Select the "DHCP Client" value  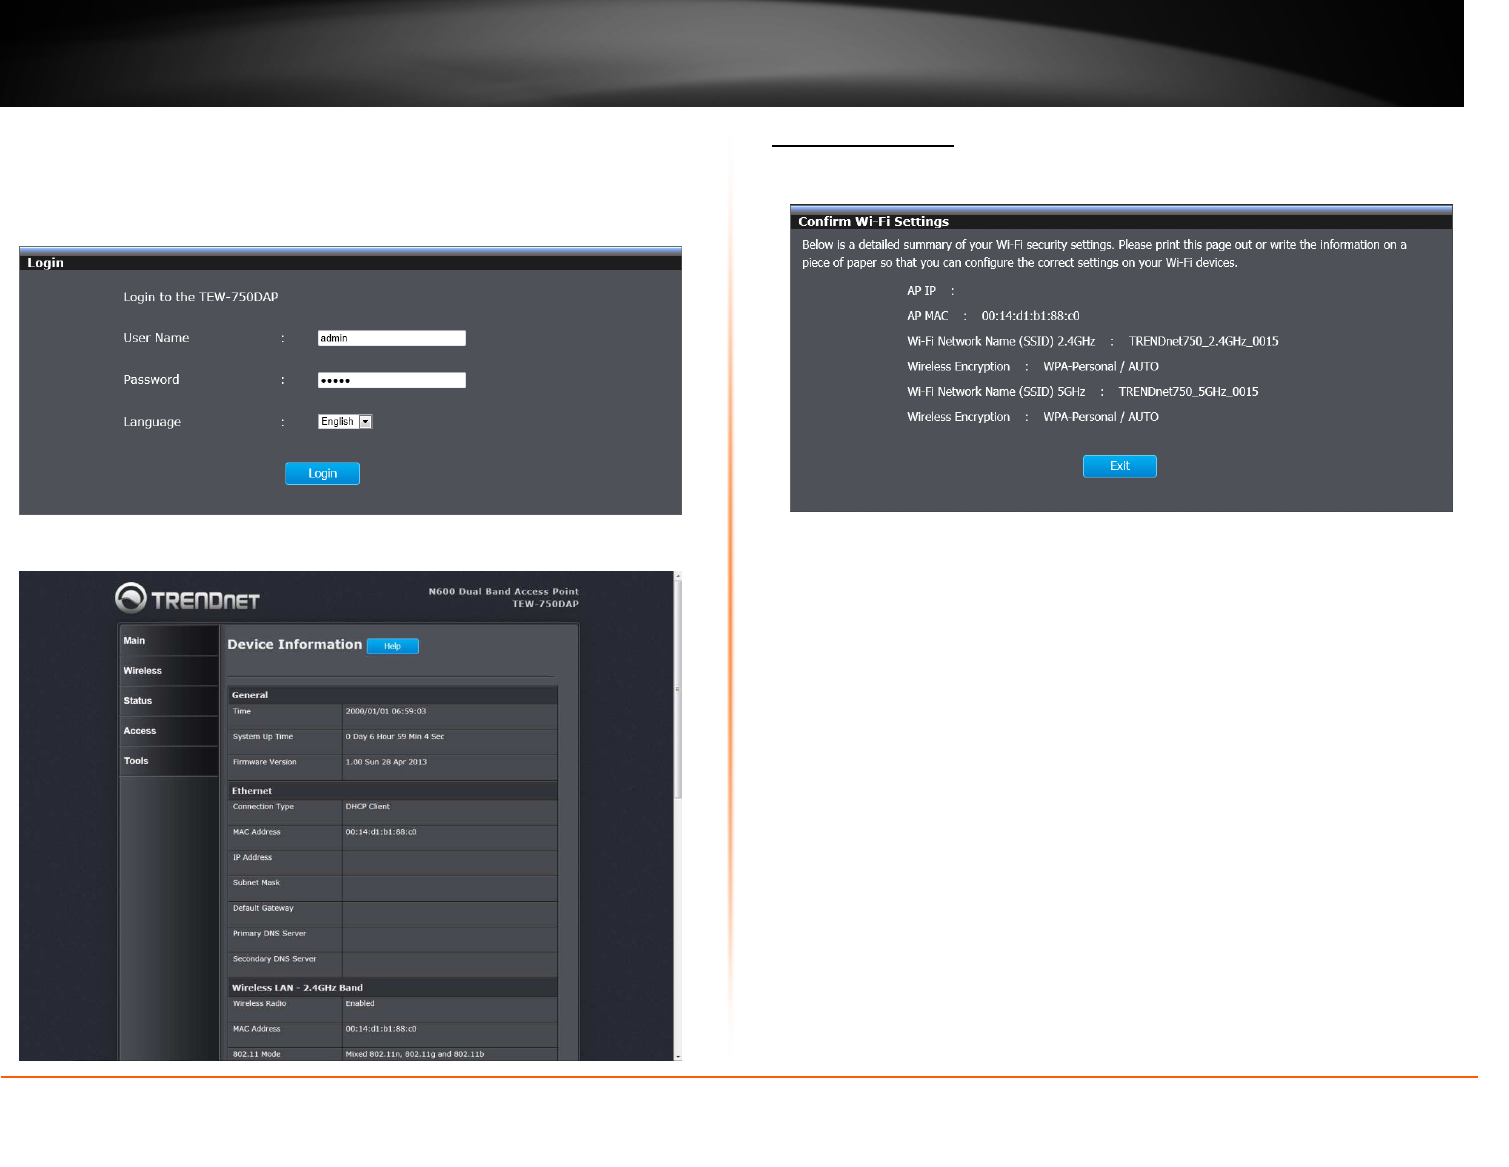point(368,807)
